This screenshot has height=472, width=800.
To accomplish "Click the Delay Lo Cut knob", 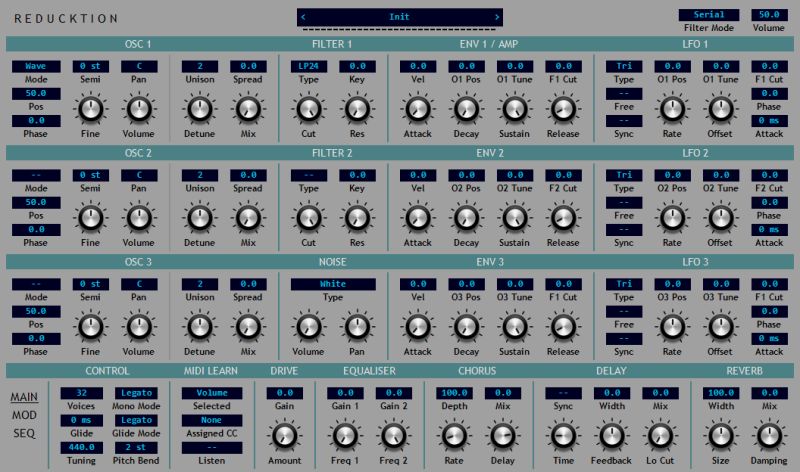I will coord(660,436).
